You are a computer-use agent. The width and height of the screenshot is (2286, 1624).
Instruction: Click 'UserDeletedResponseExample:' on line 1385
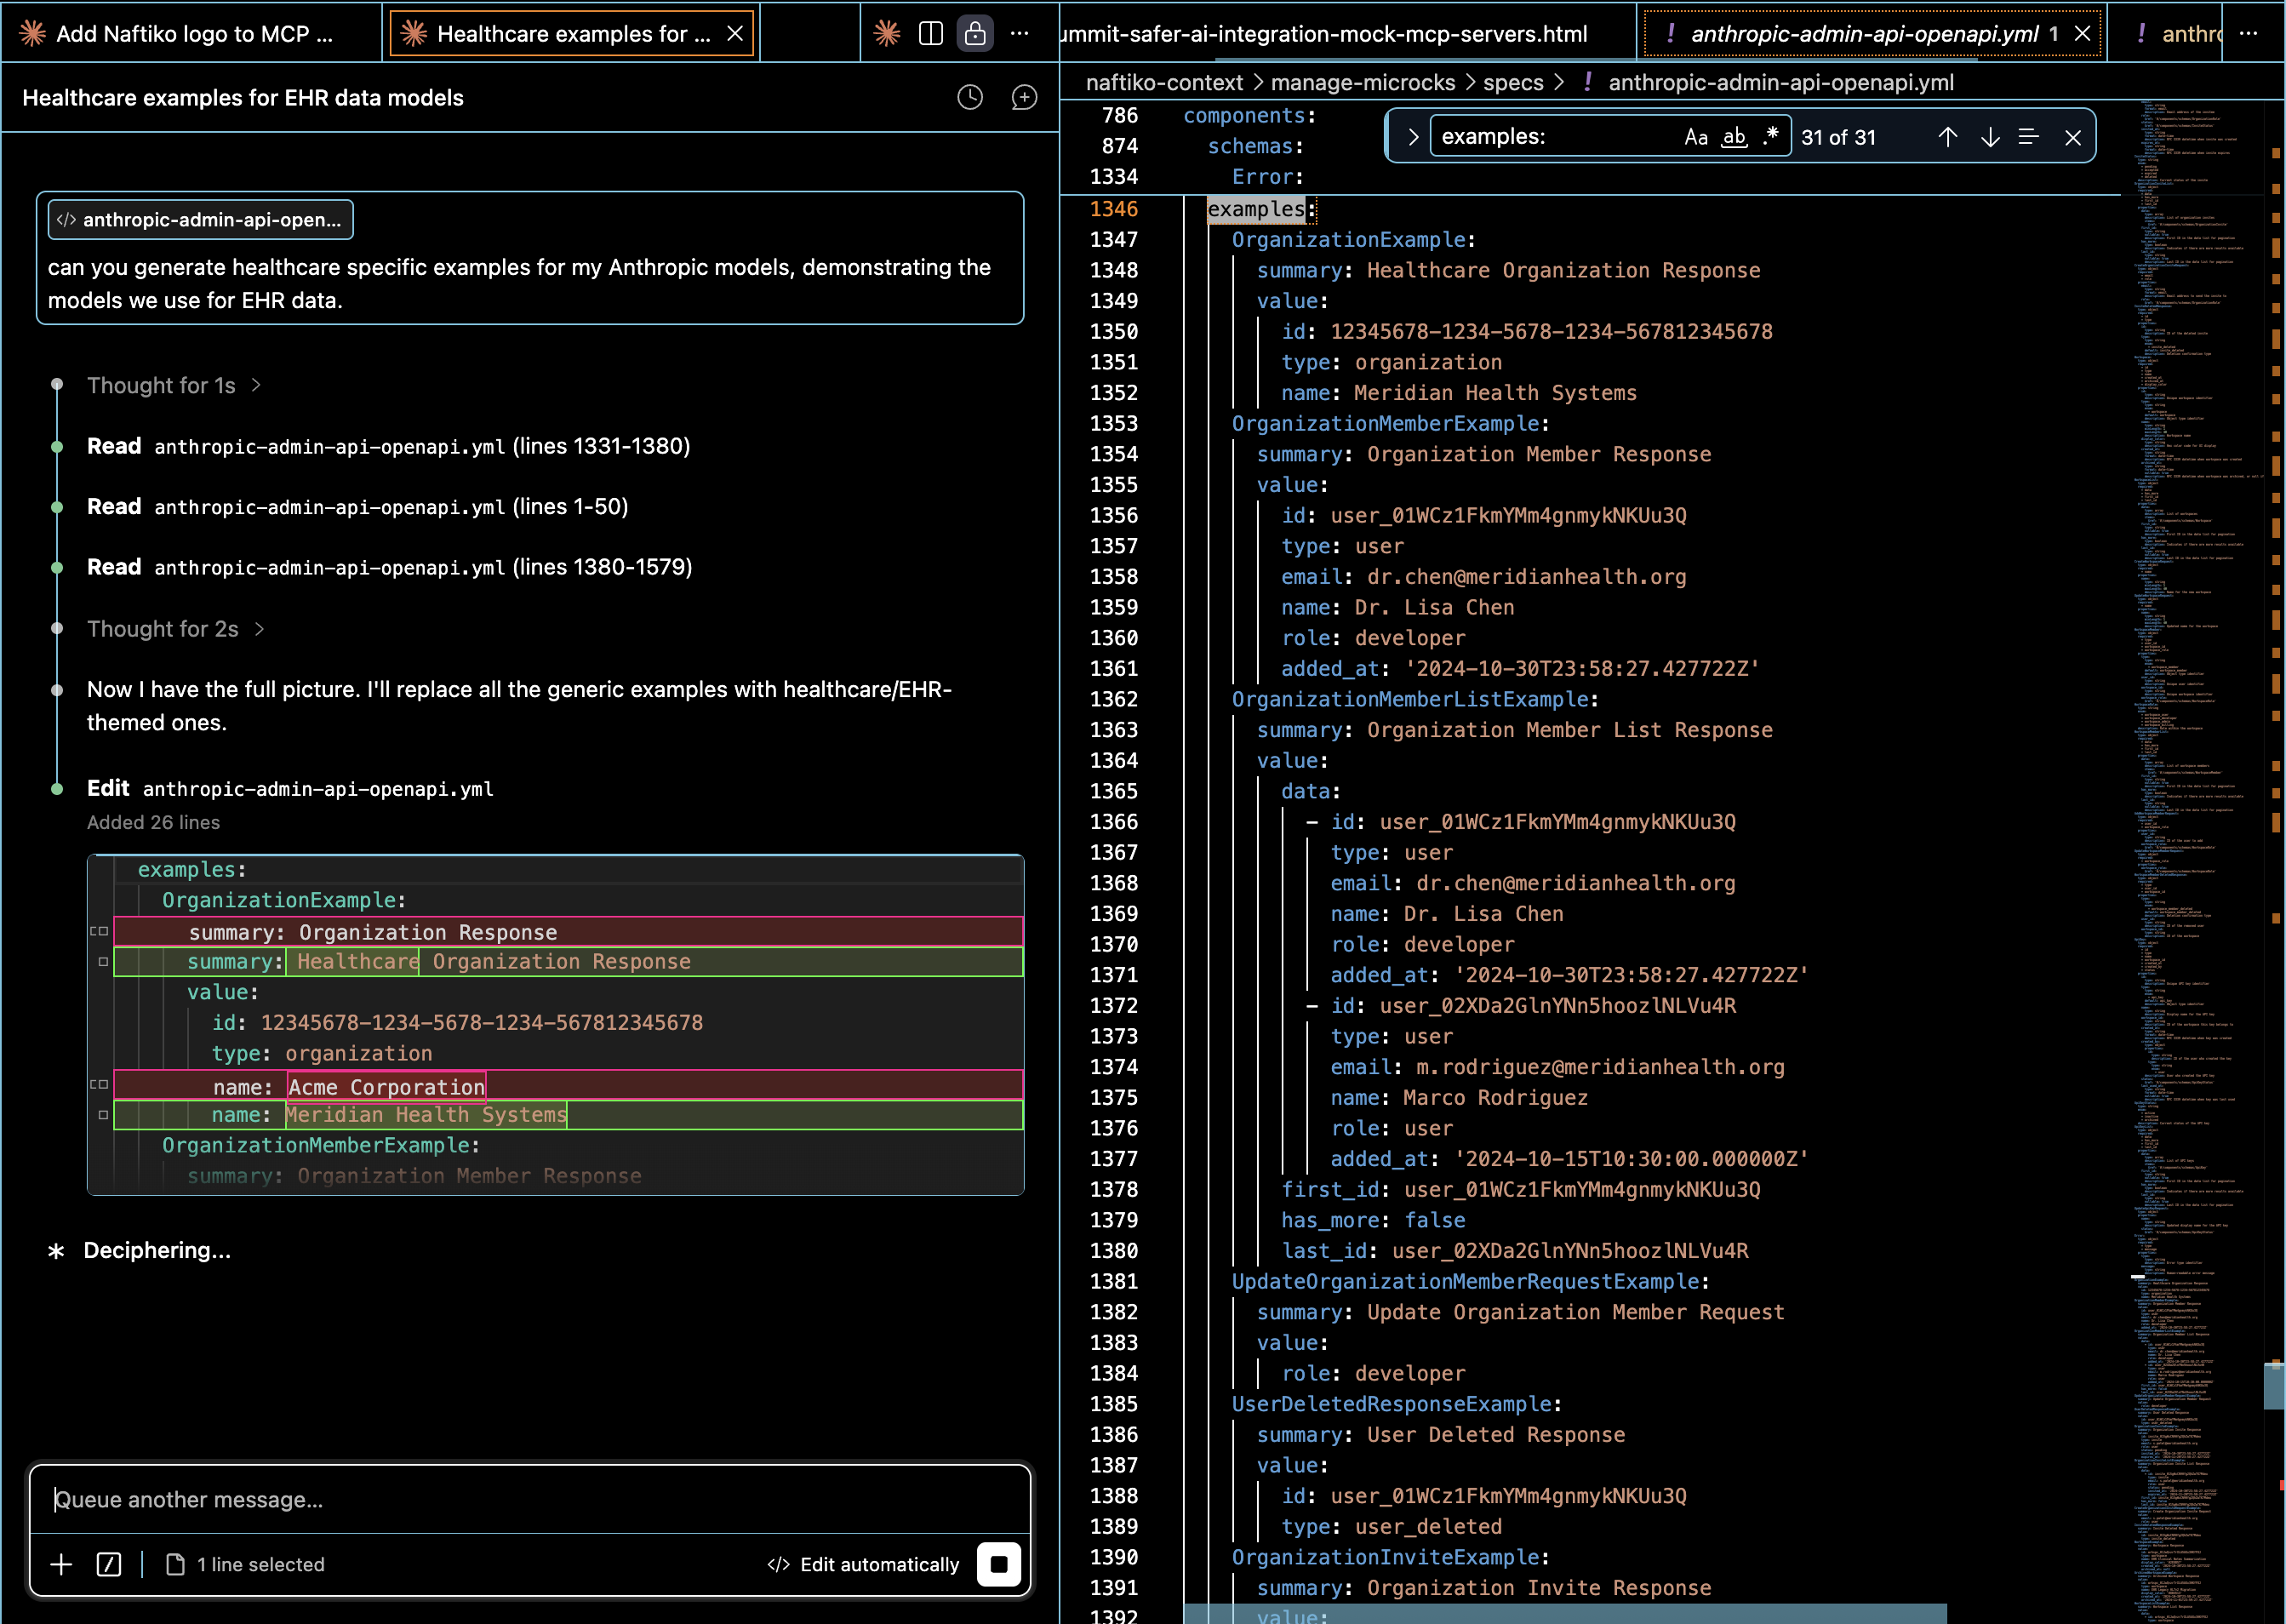1396,1404
